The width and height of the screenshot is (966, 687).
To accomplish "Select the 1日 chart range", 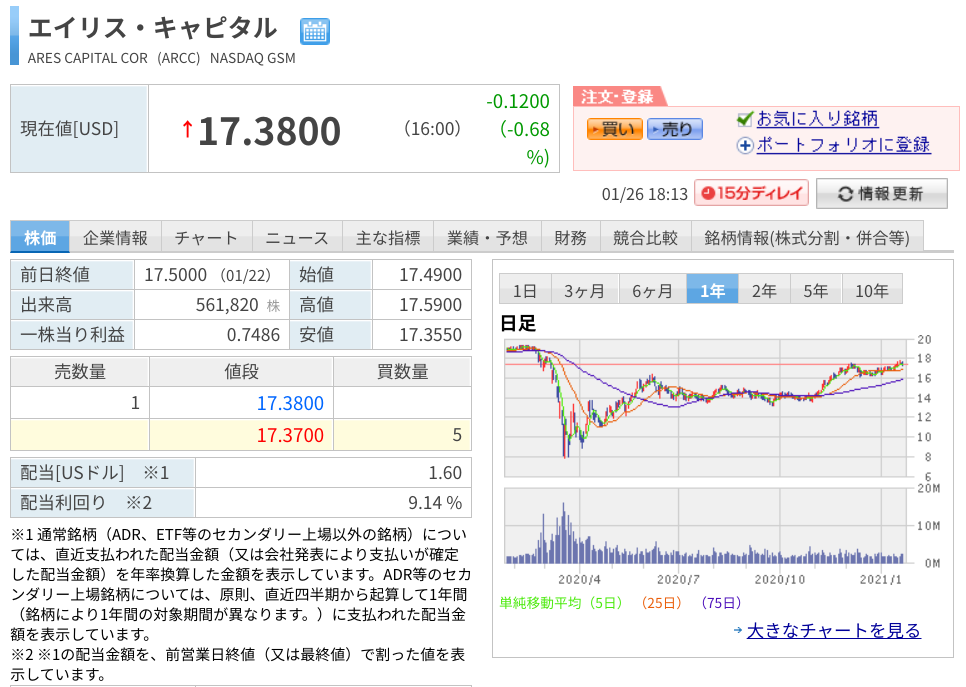I will (x=525, y=290).
